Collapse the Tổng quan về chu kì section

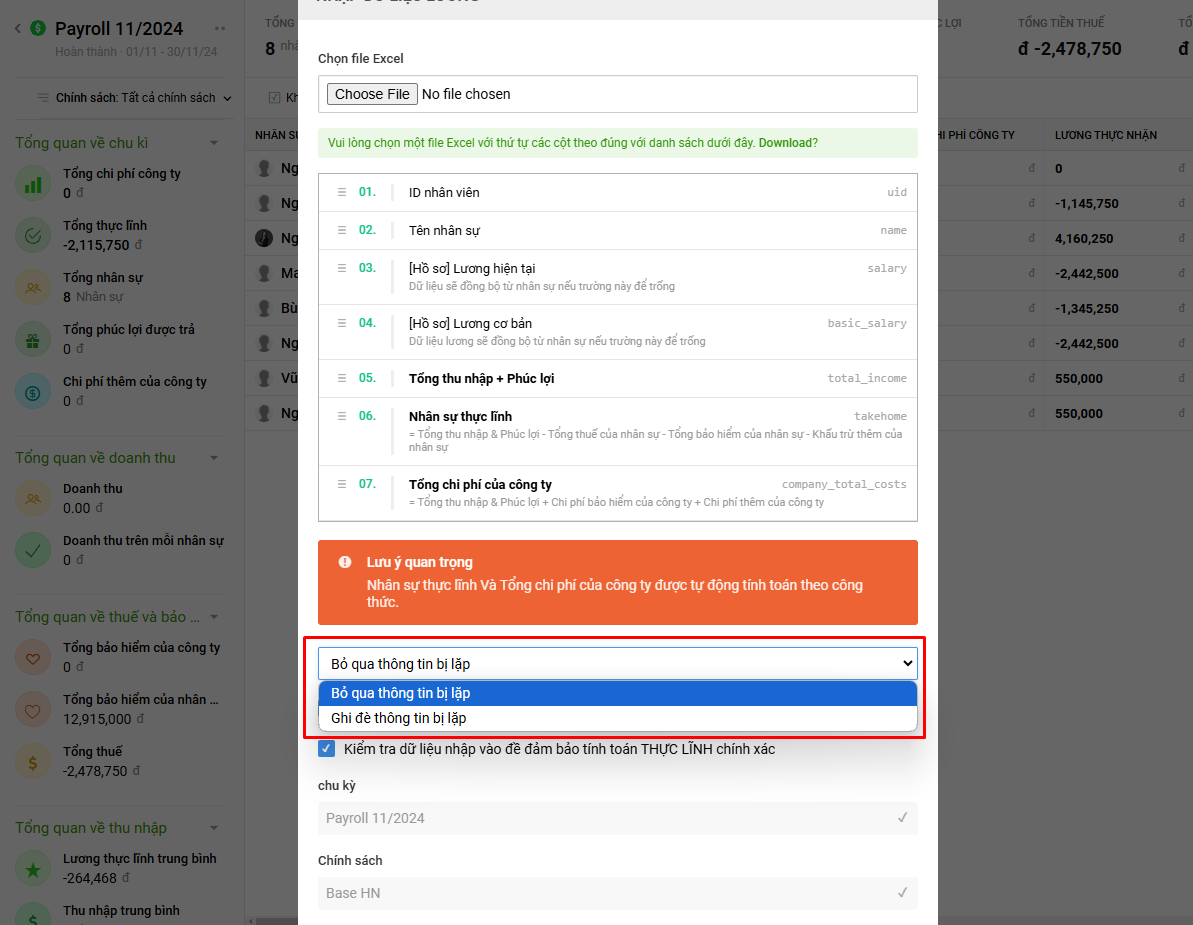(214, 143)
